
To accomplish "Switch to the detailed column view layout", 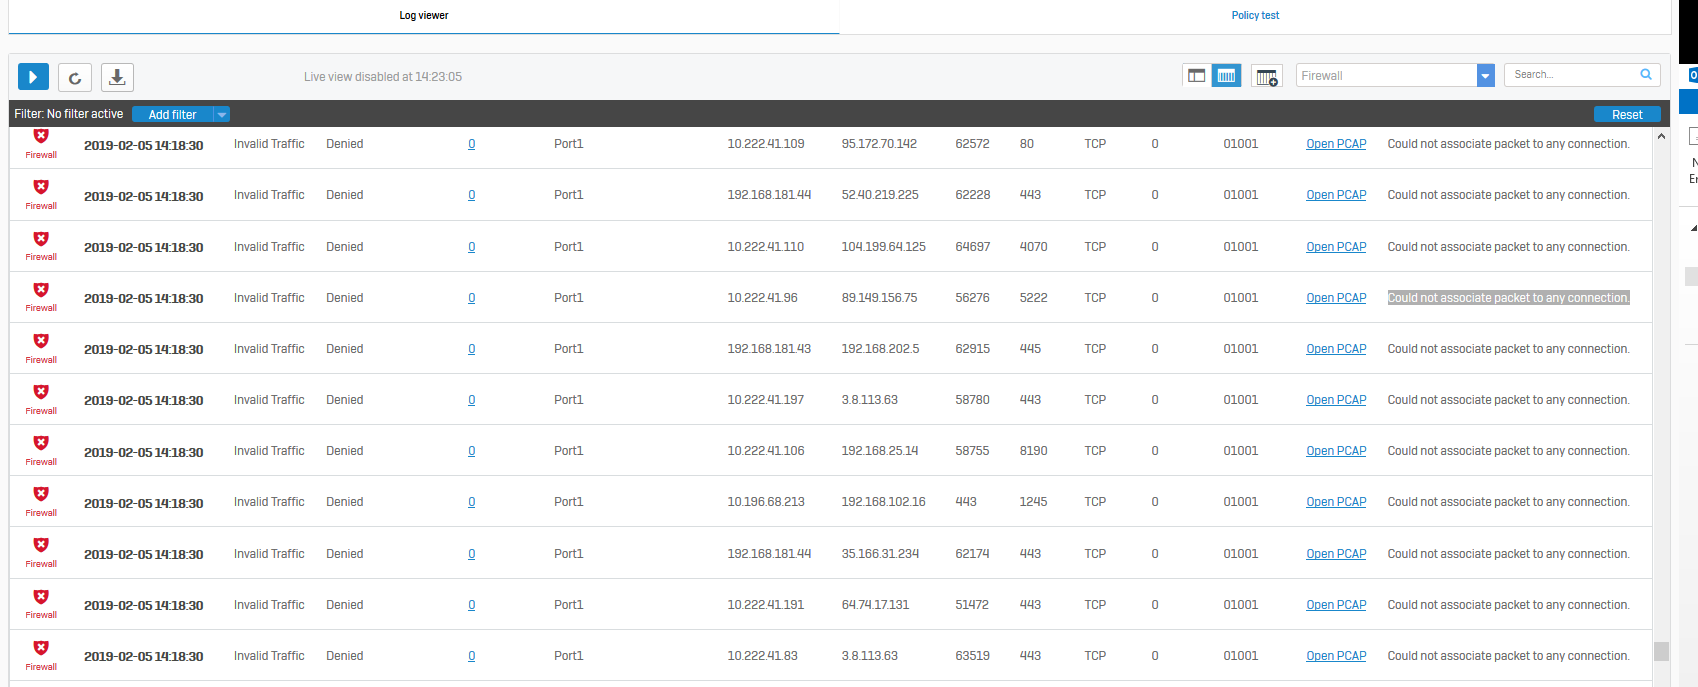I will (1226, 76).
